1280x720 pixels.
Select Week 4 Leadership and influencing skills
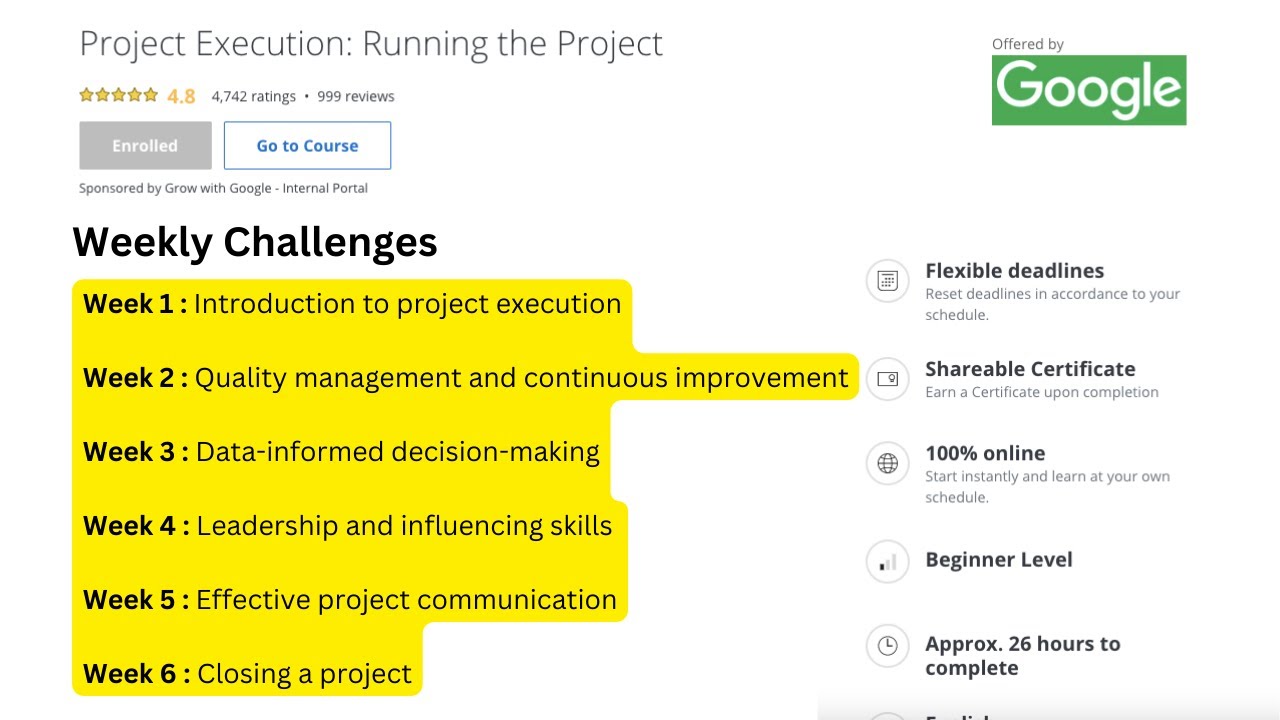[347, 526]
